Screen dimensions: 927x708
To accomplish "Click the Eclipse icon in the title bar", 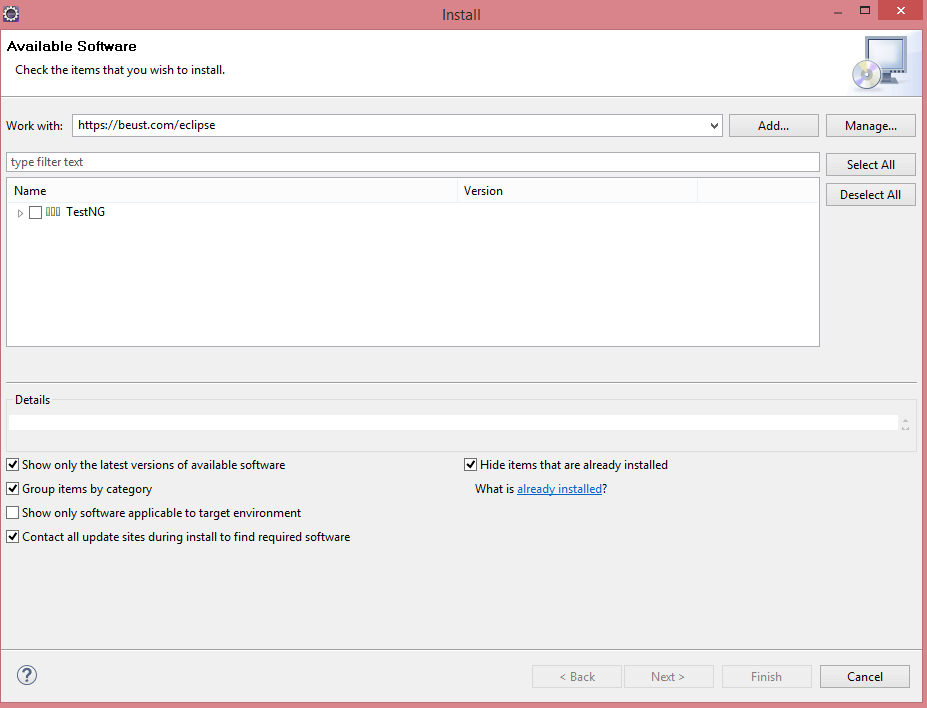I will tap(11, 14).
